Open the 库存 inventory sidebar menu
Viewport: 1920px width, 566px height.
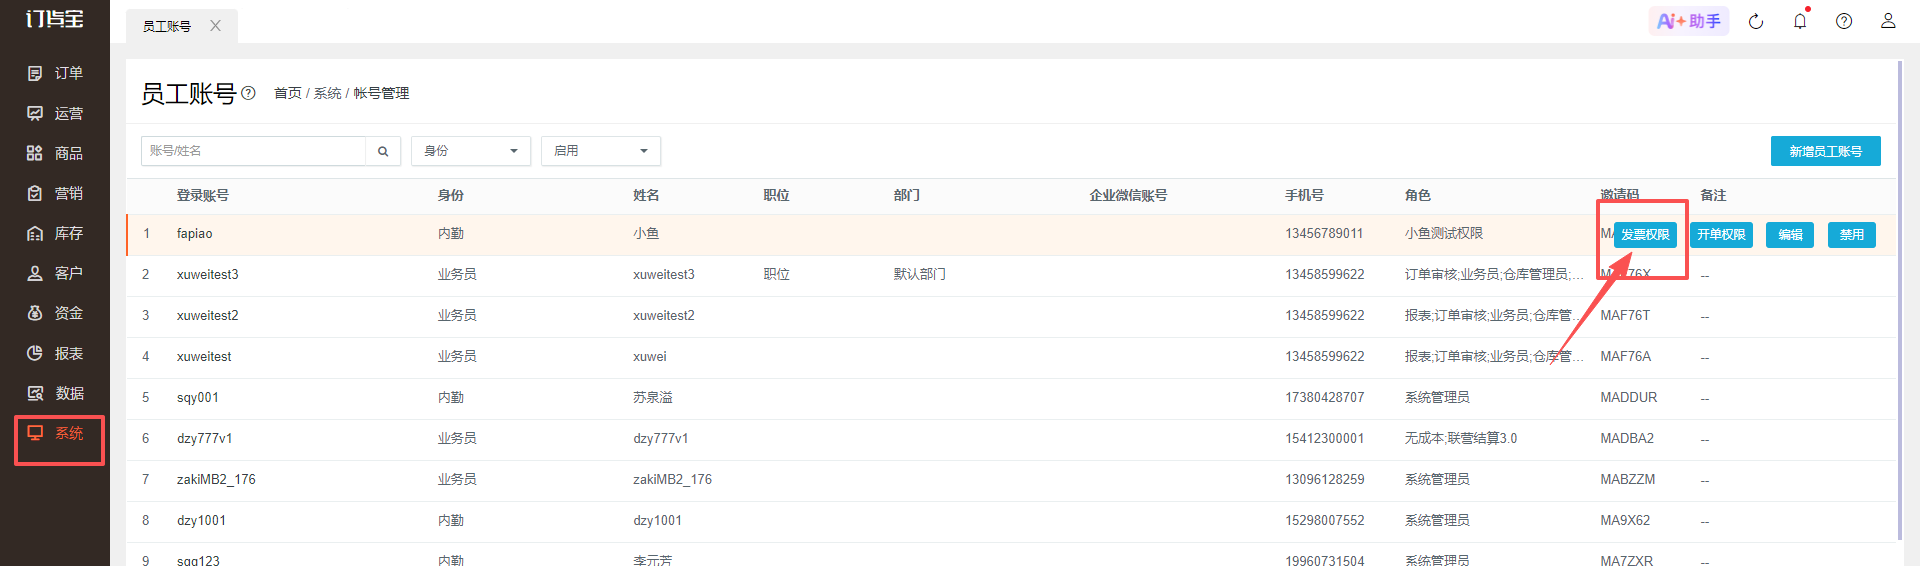tap(55, 233)
